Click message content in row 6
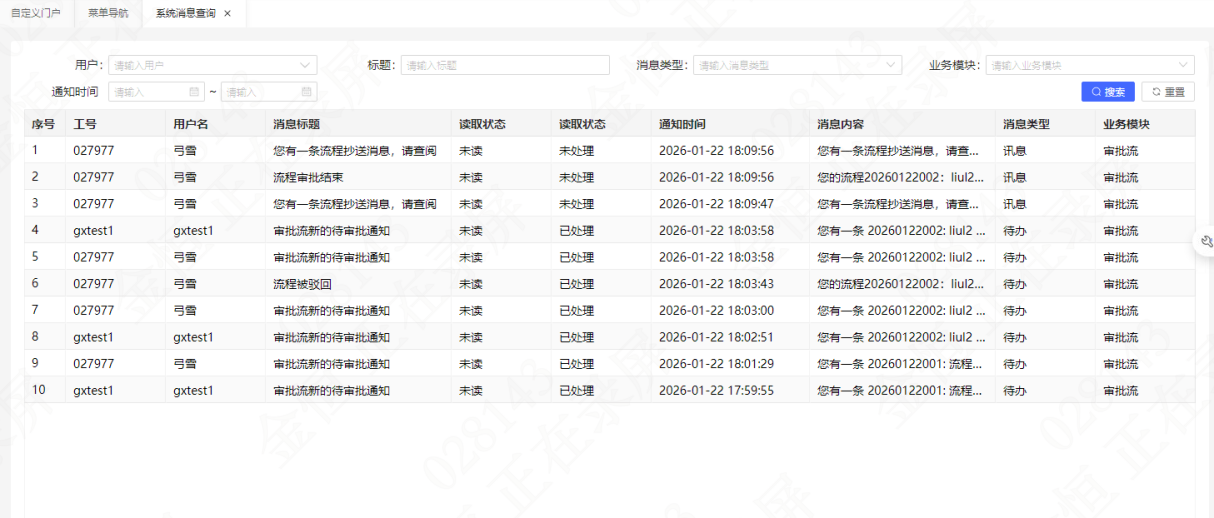 click(x=901, y=284)
